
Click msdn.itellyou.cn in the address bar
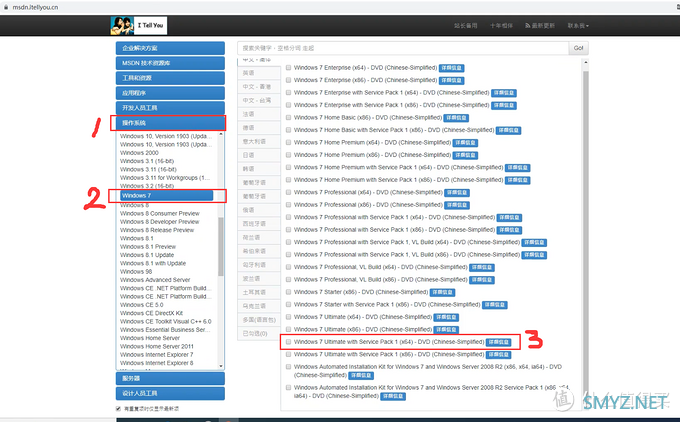pos(35,7)
